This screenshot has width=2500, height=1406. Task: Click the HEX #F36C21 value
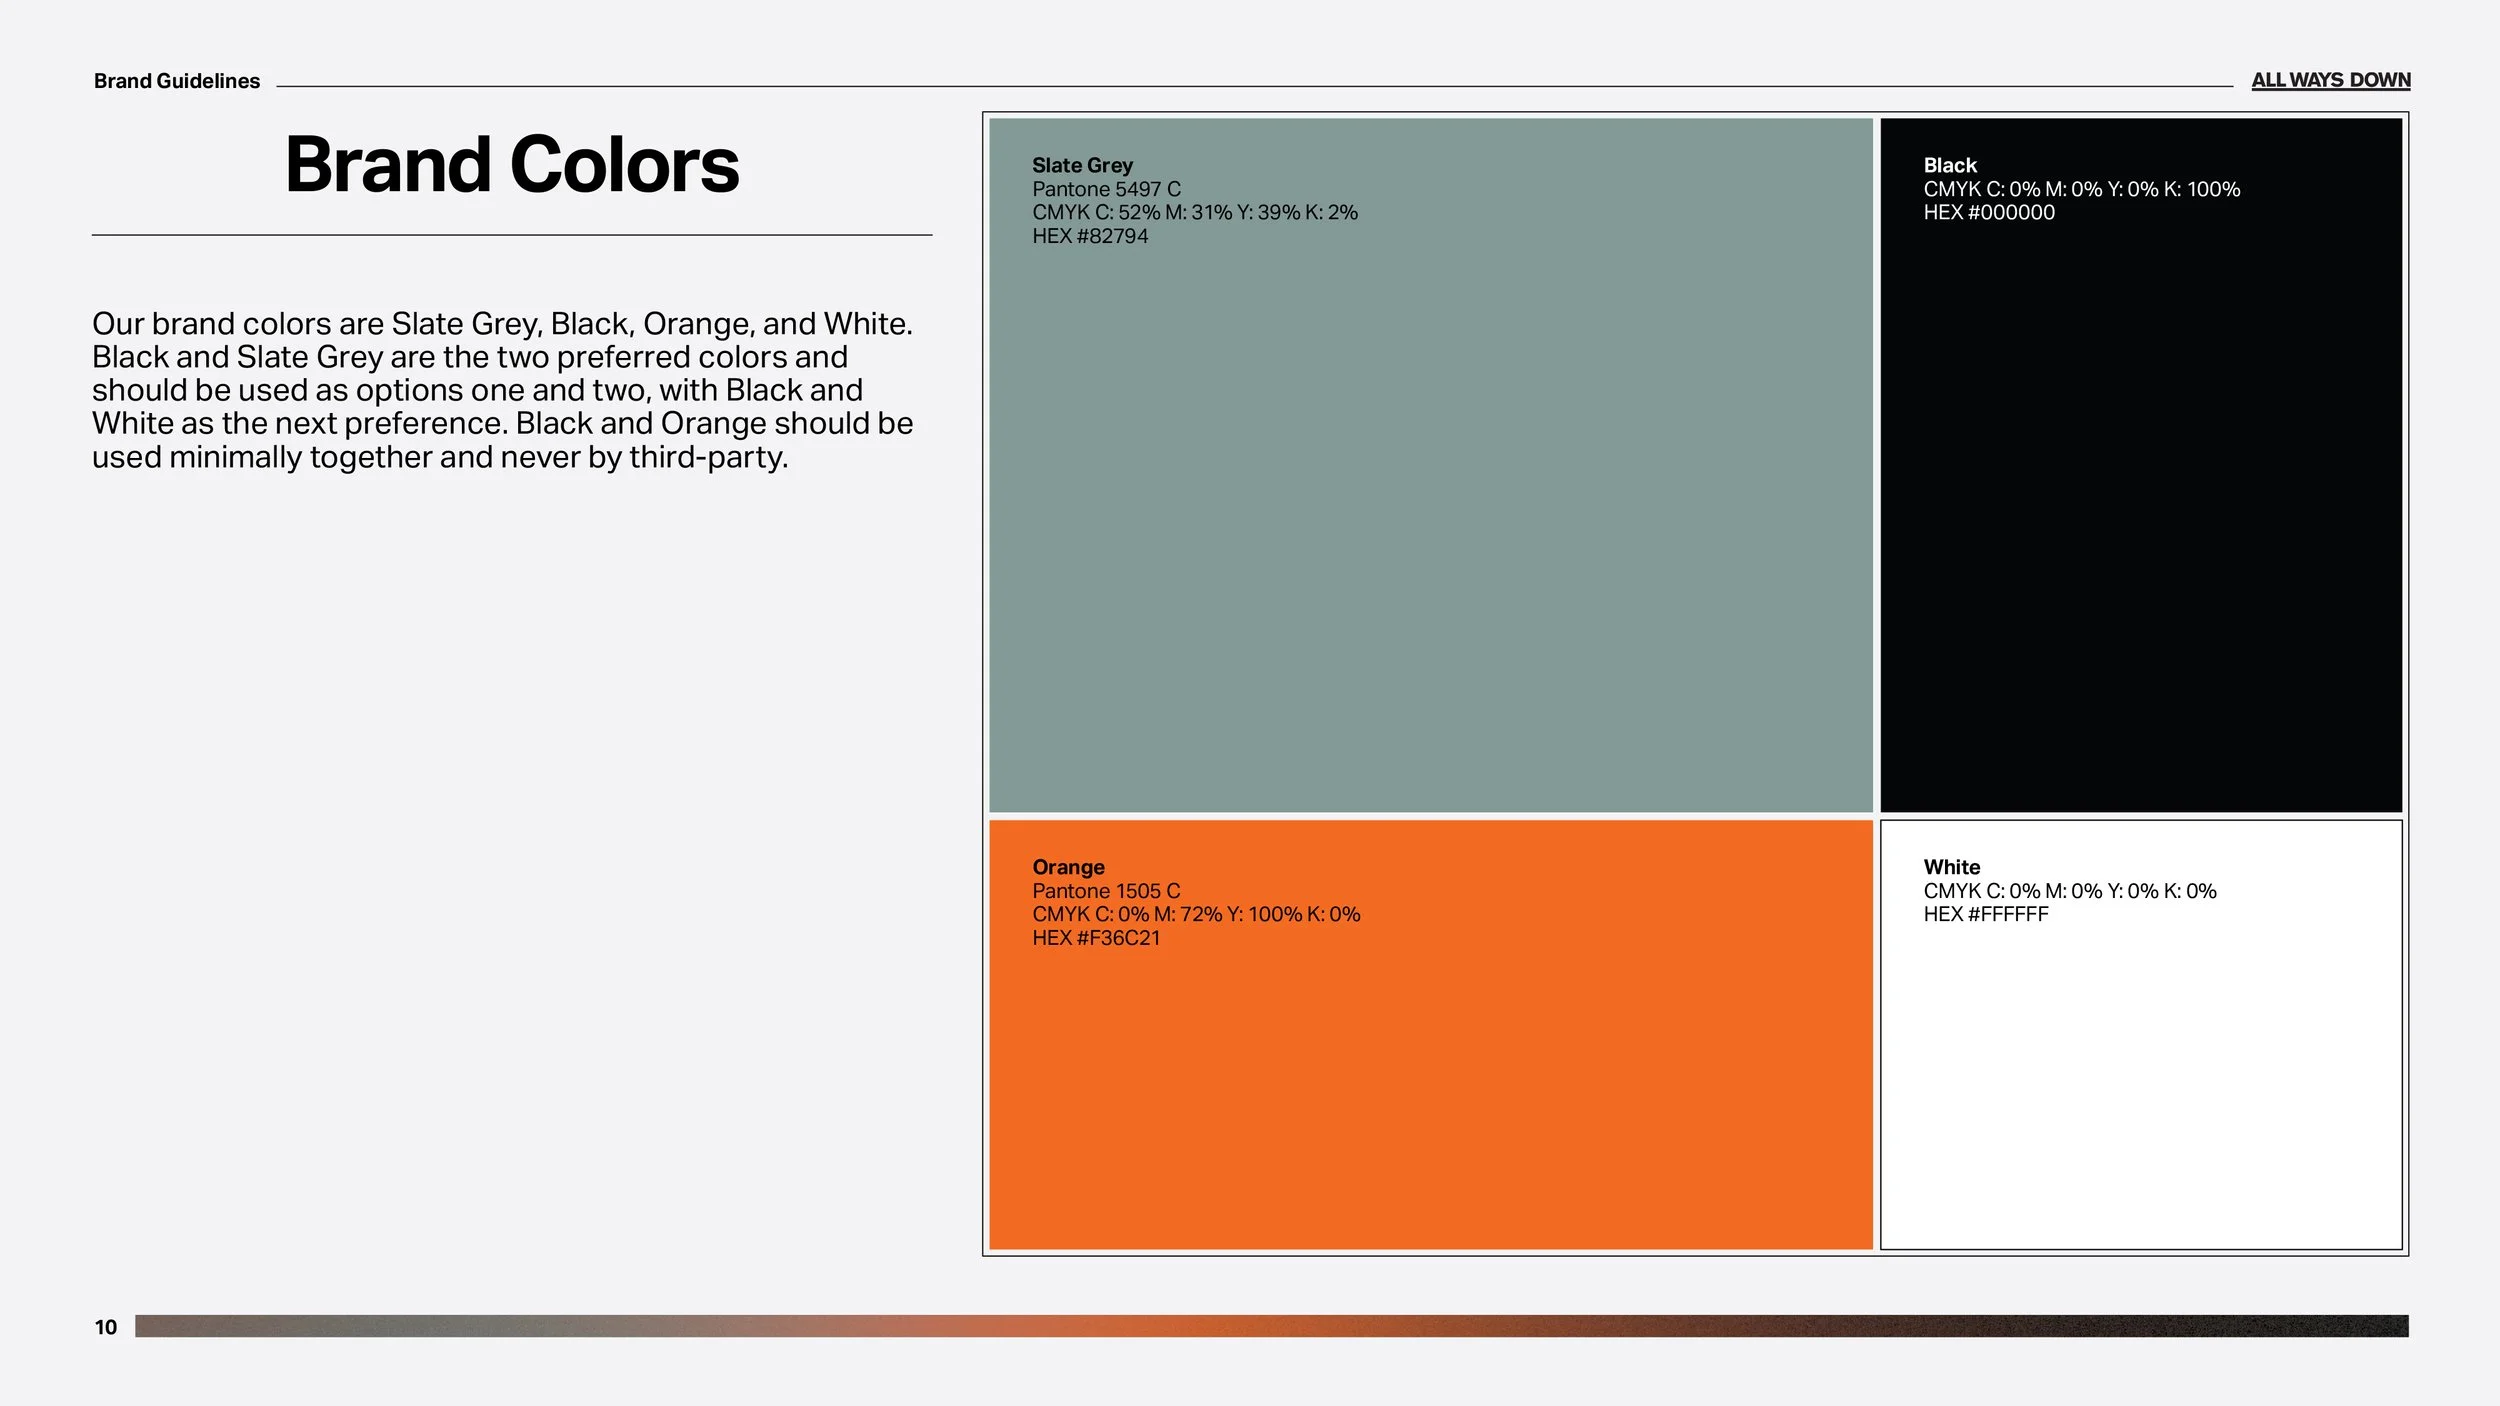1096,938
